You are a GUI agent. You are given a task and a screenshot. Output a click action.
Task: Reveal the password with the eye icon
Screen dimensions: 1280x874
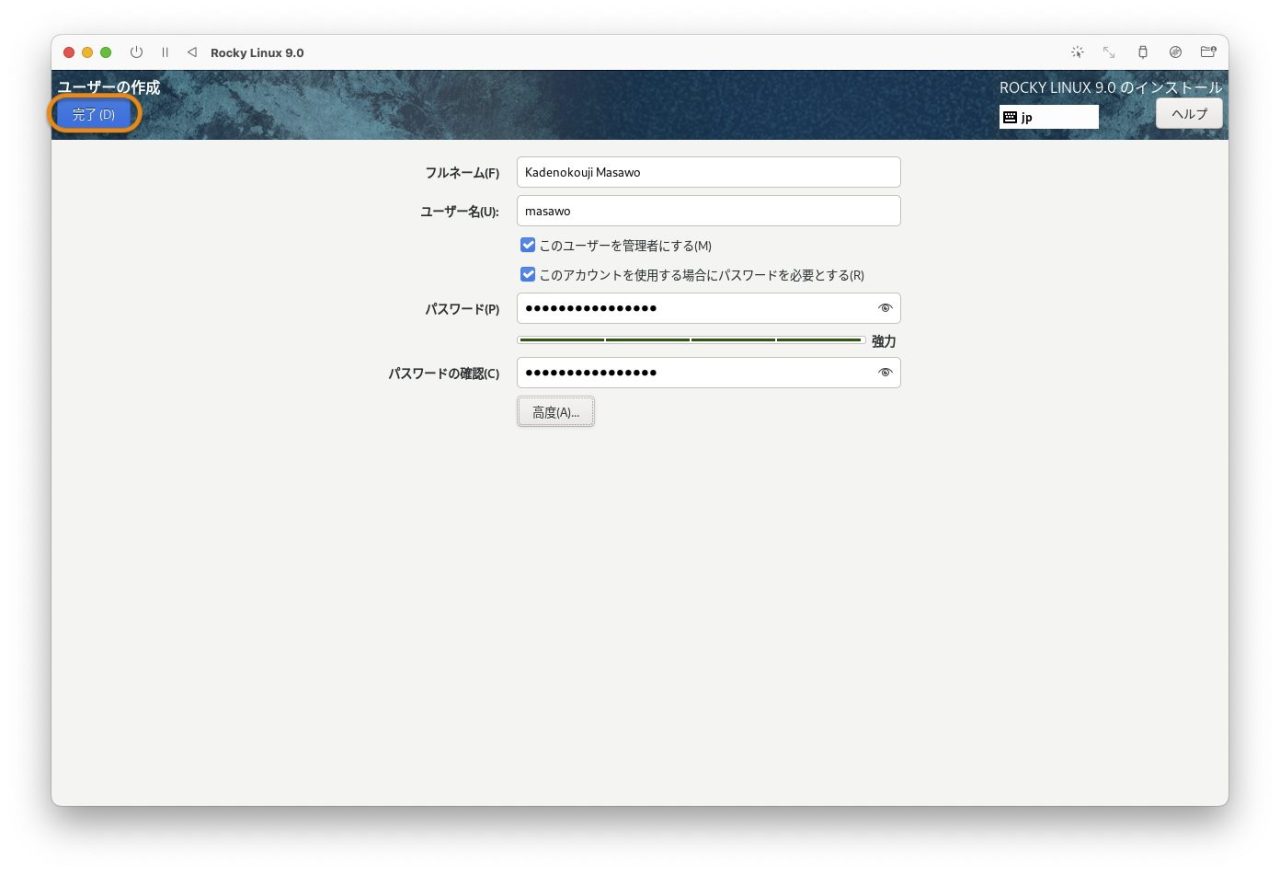(x=885, y=308)
